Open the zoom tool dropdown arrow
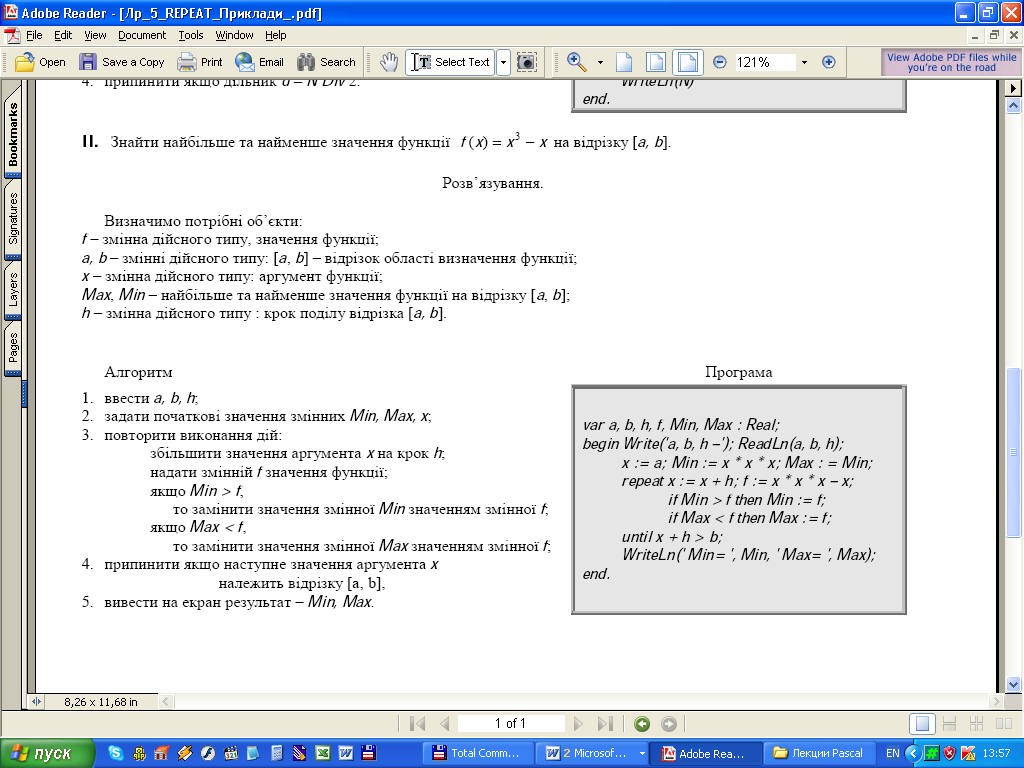 [600, 62]
